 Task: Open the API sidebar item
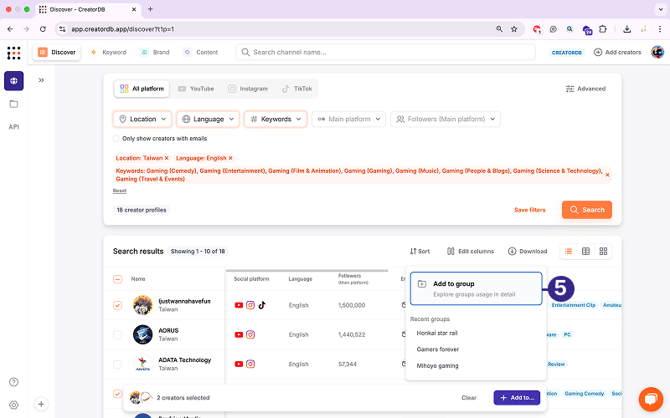pyautogui.click(x=14, y=127)
